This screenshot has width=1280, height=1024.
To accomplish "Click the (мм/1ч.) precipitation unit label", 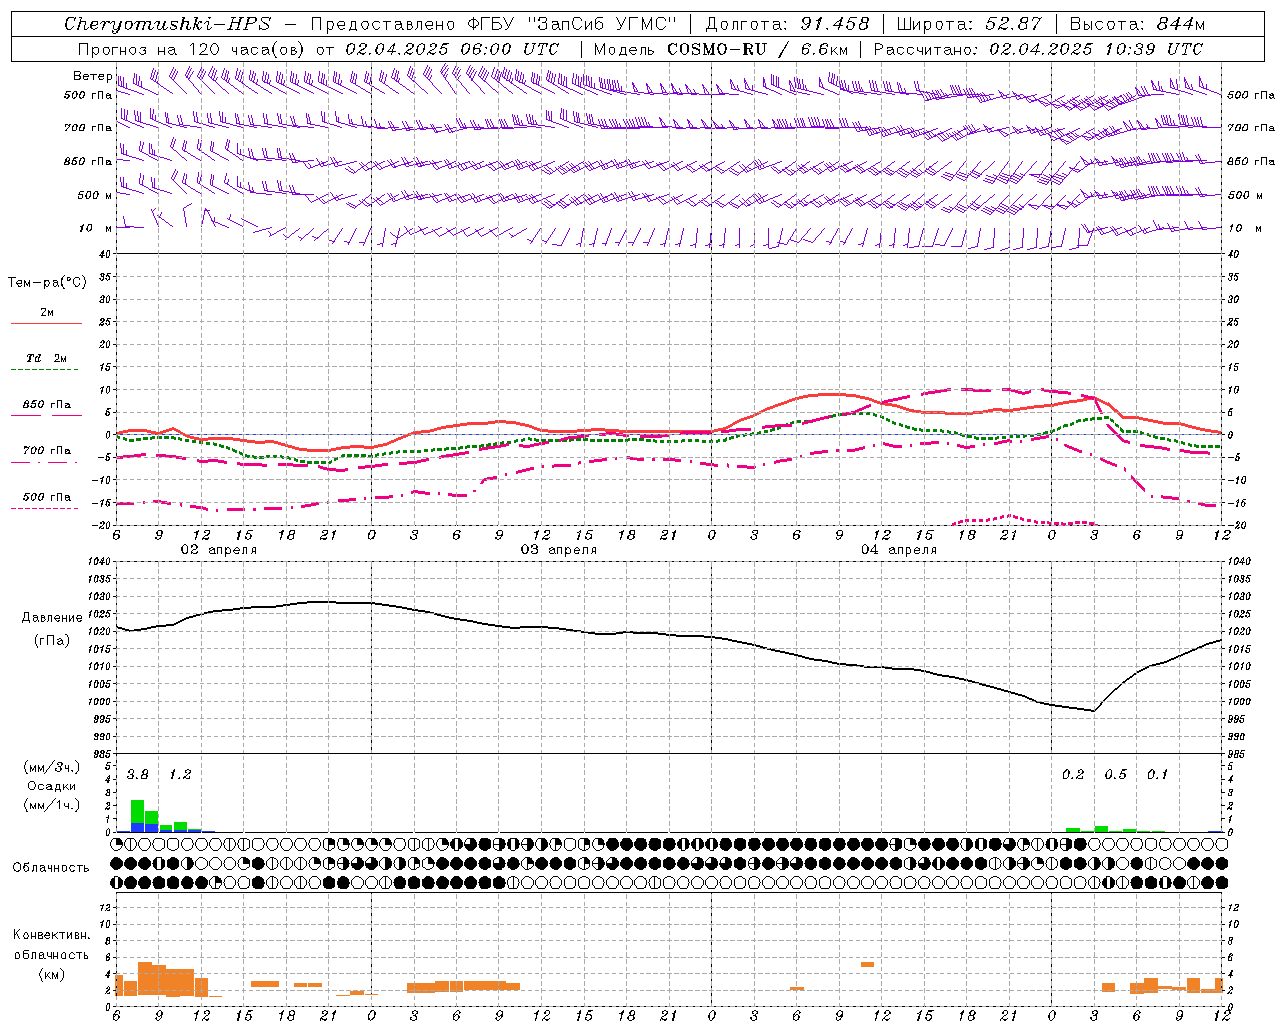I will [51, 805].
